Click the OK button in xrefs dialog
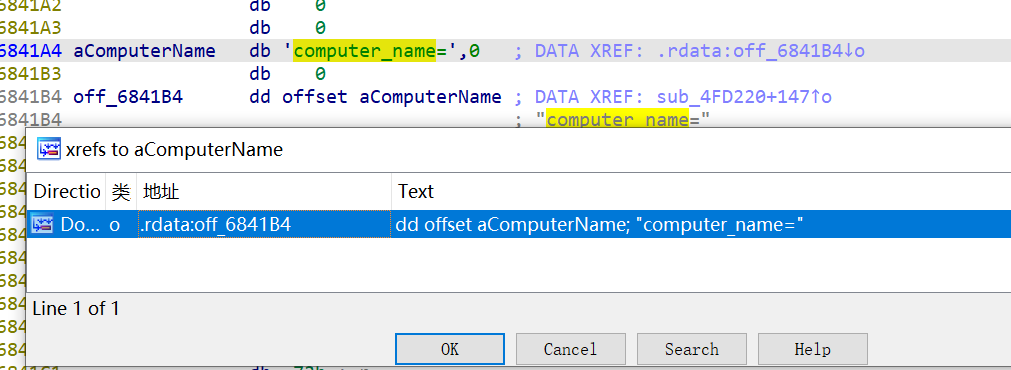Image resolution: width=1011 pixels, height=370 pixels. pos(449,349)
